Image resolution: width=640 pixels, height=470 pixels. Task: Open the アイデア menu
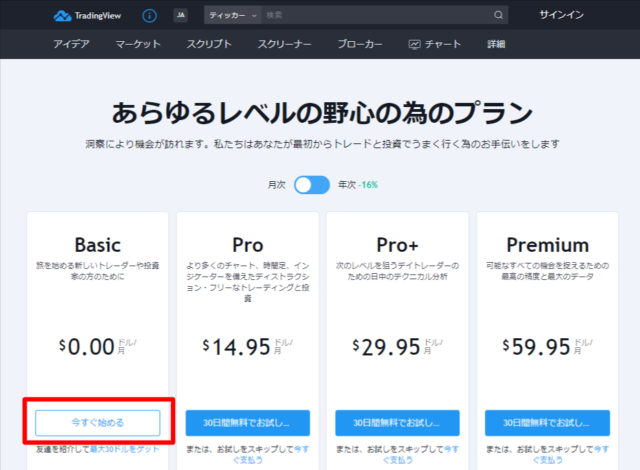tap(71, 44)
